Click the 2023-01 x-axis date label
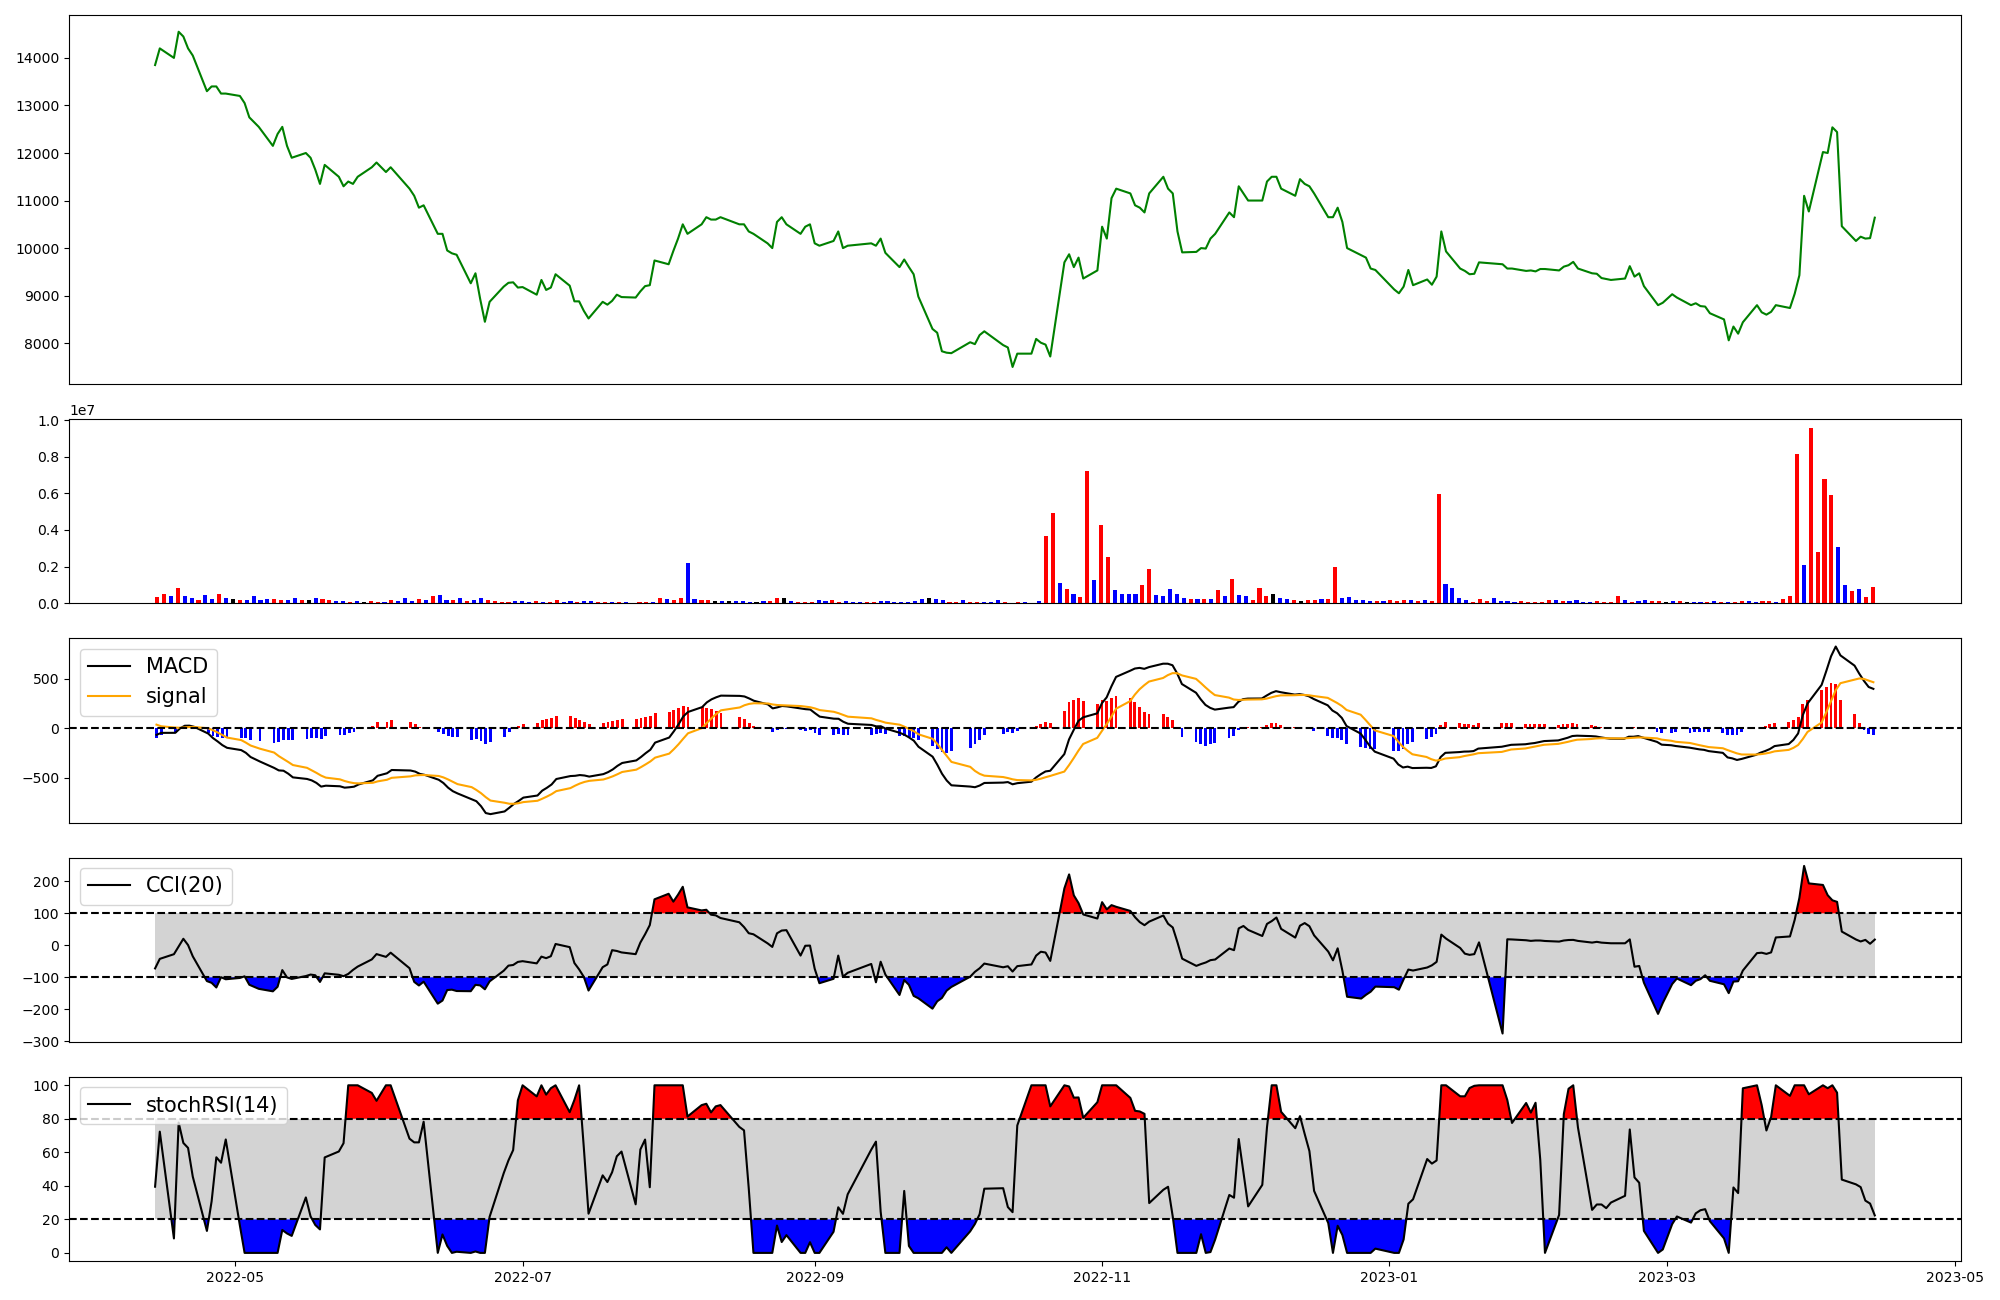Viewport: 2000px width, 1300px height. (1389, 1277)
